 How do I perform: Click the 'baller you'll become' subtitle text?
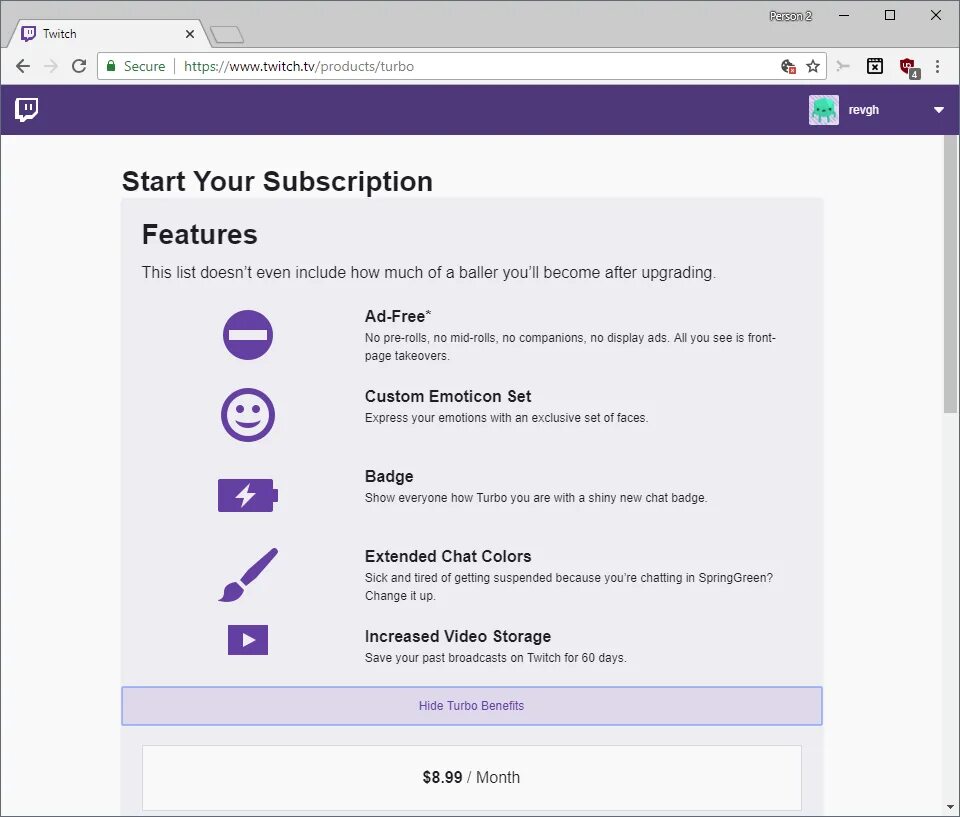(x=429, y=273)
